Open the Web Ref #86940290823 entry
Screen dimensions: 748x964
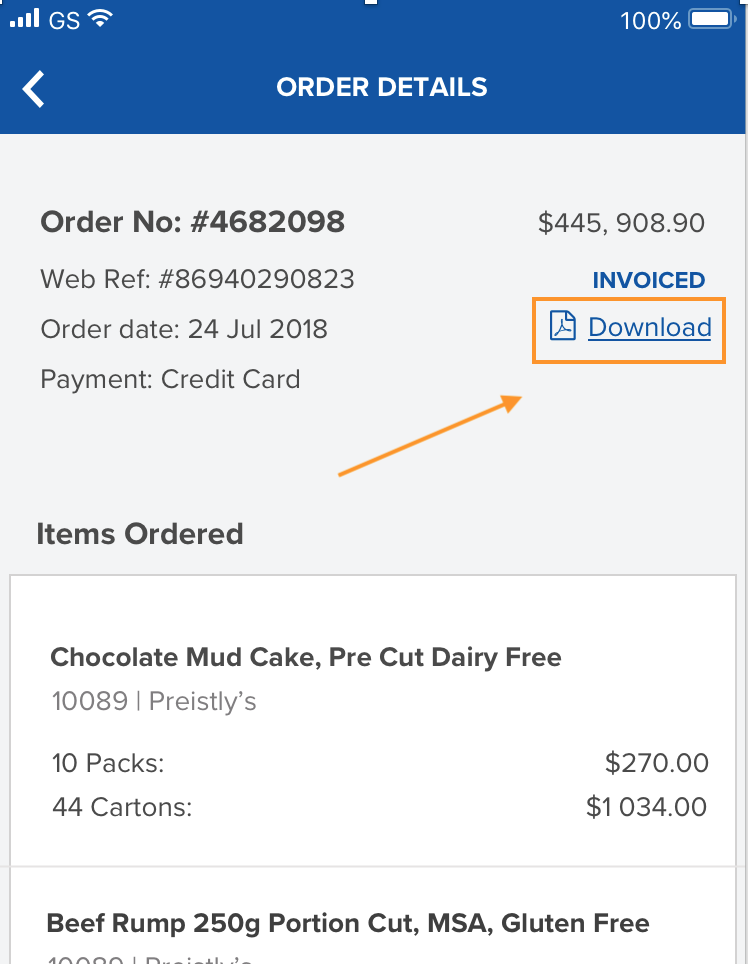coord(196,279)
